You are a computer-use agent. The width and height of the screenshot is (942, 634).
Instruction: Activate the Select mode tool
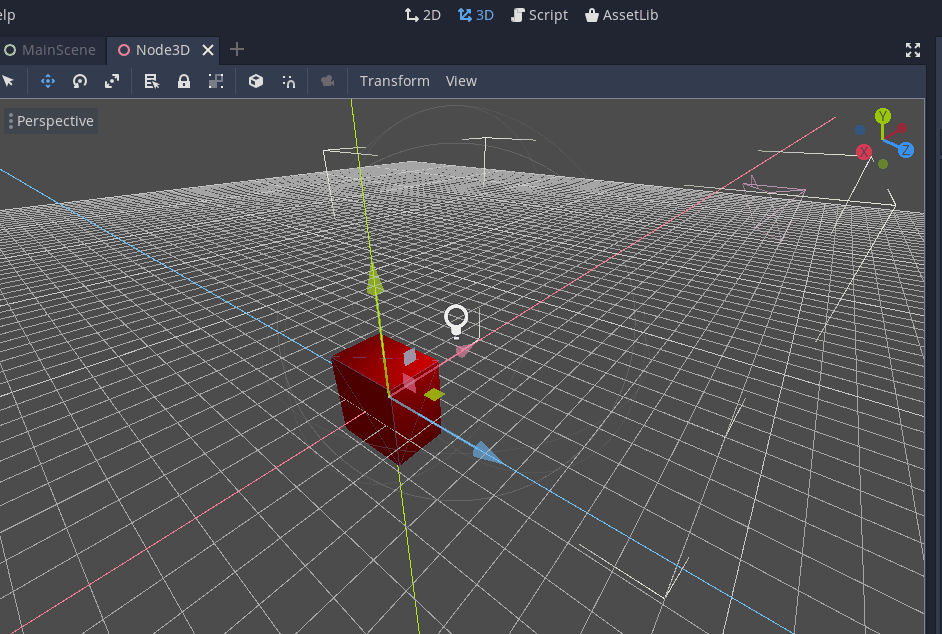point(8,81)
